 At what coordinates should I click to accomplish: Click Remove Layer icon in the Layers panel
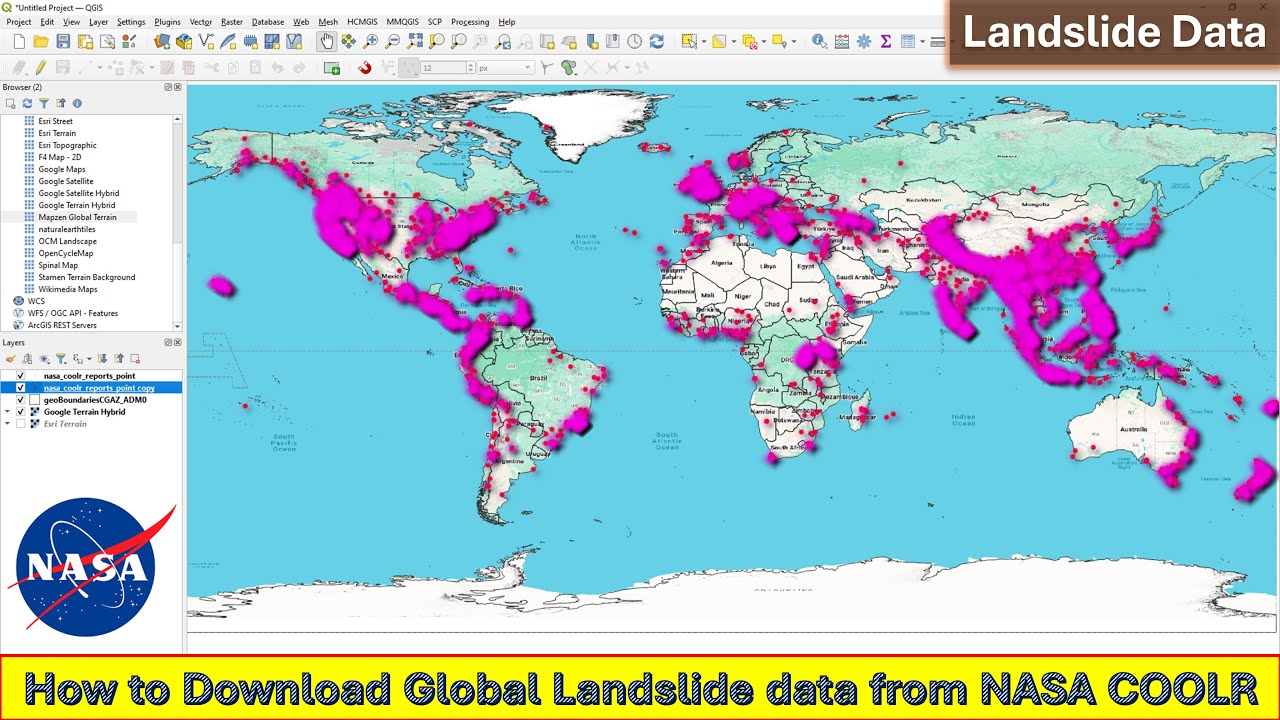pyautogui.click(x=136, y=358)
